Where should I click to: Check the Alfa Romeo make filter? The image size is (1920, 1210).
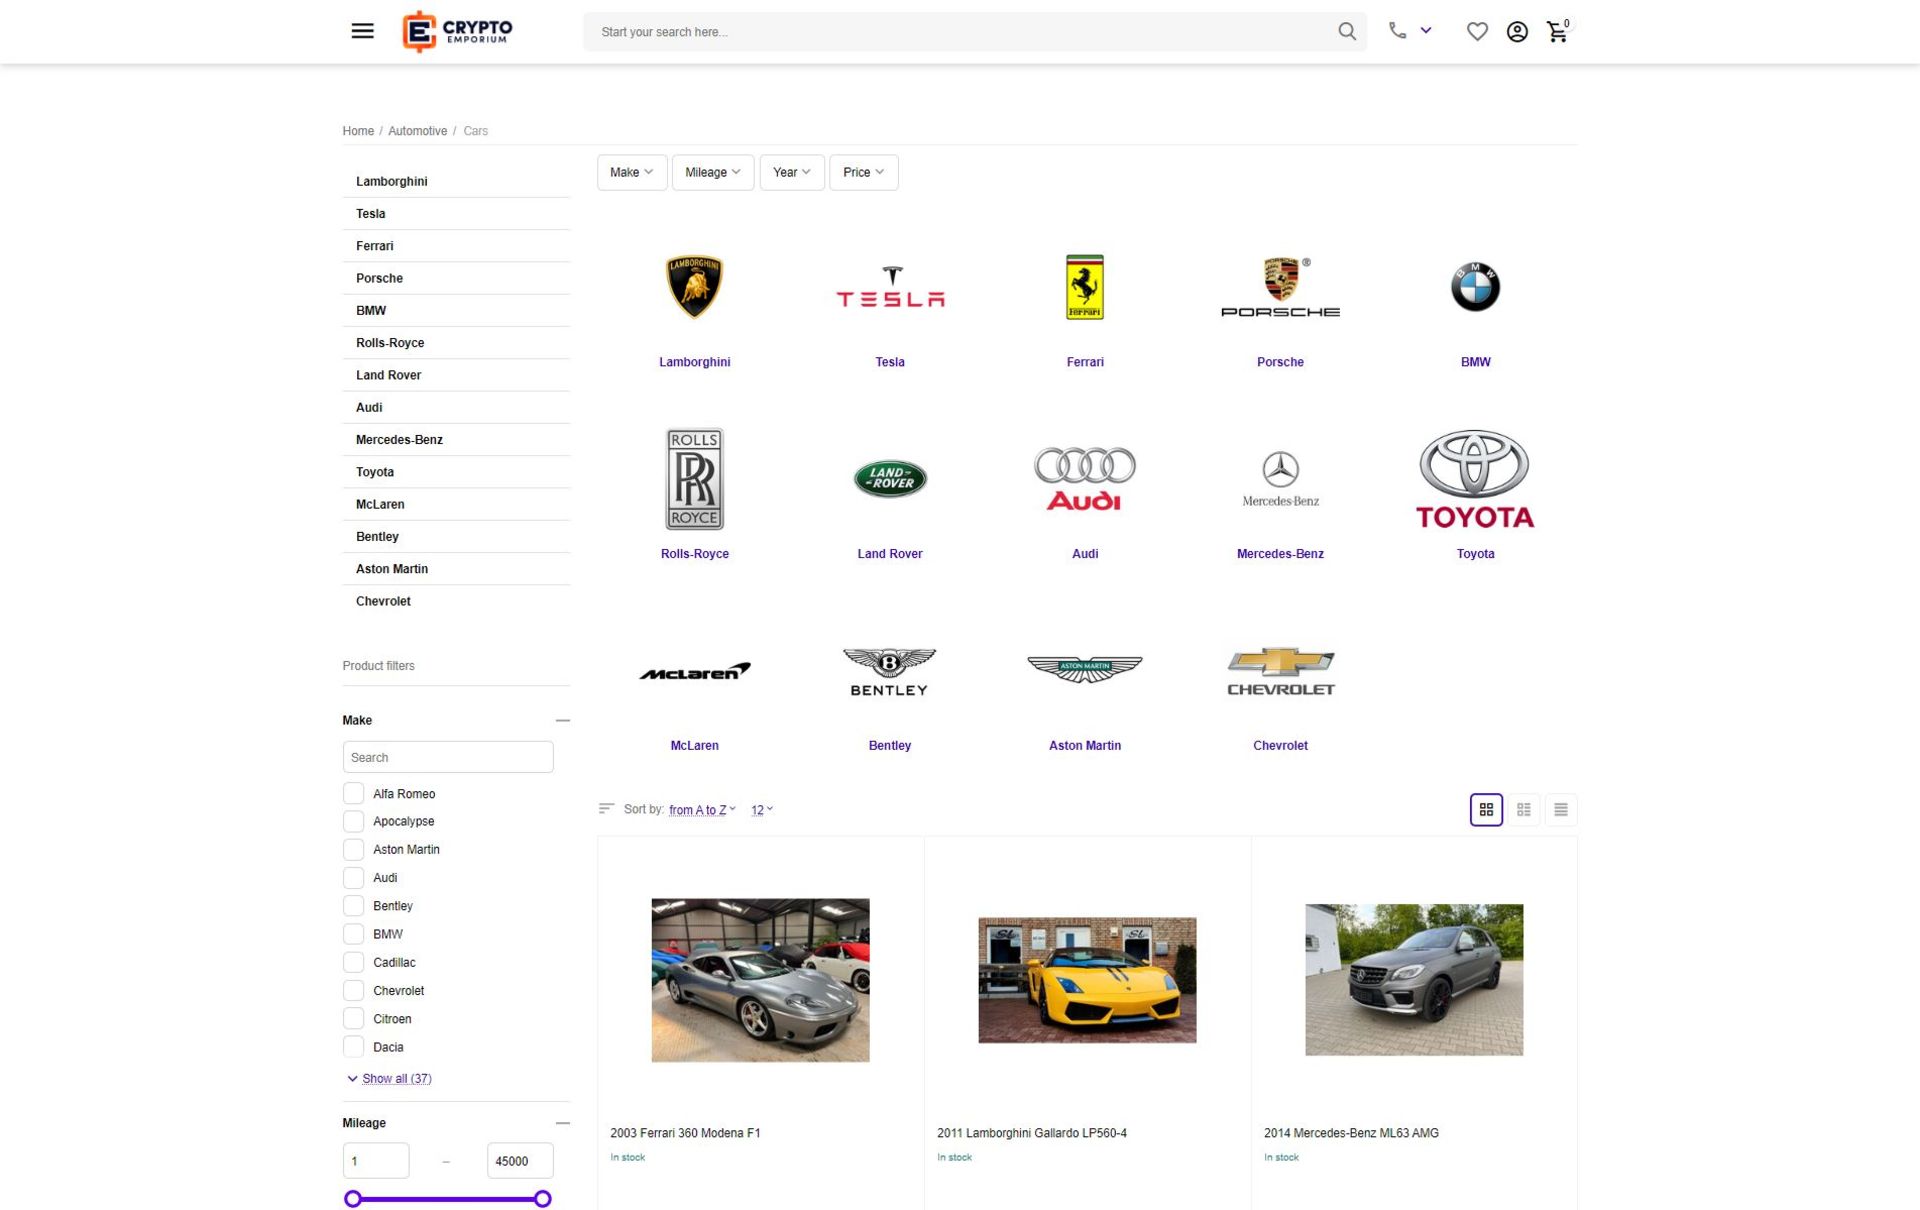(353, 793)
